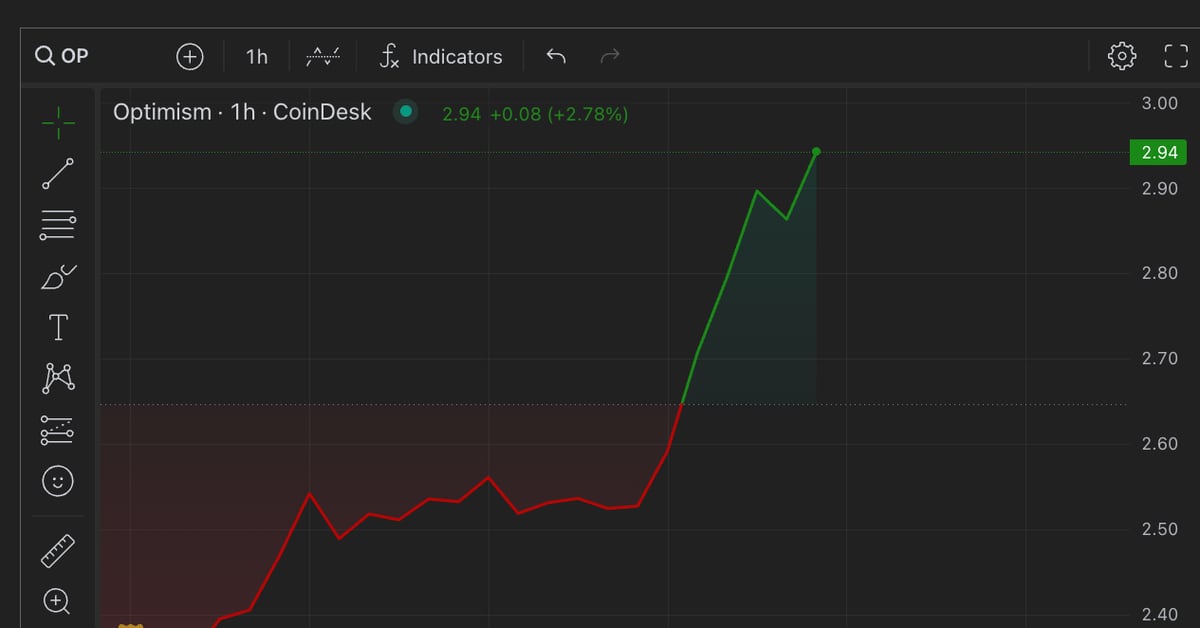Image resolution: width=1200 pixels, height=628 pixels.
Task: Select the brush drawing tool
Action: click(58, 277)
